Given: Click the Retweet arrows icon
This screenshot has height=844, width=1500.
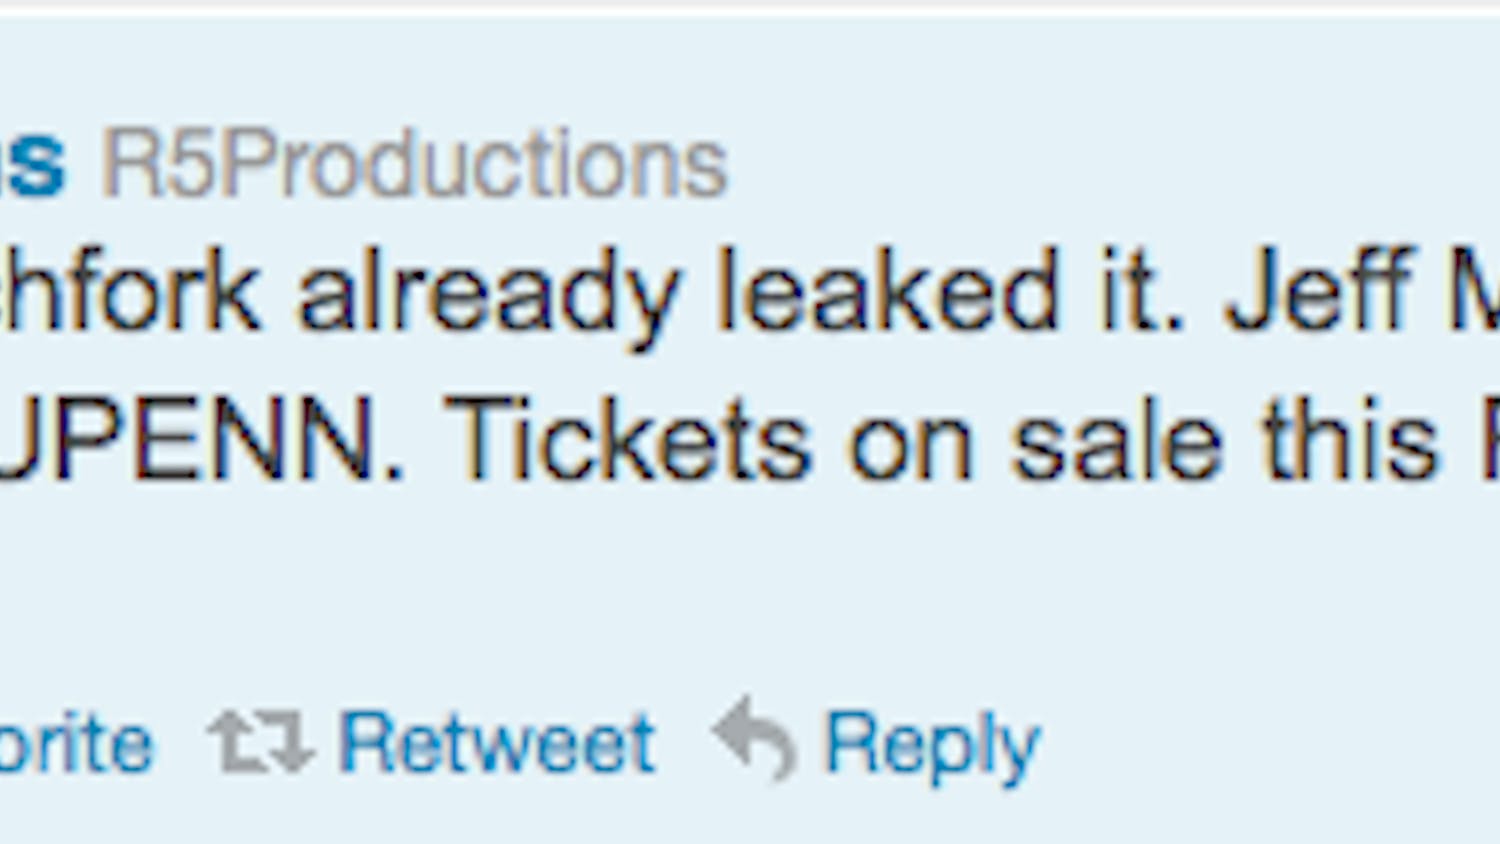Looking at the screenshot, I should click(261, 742).
